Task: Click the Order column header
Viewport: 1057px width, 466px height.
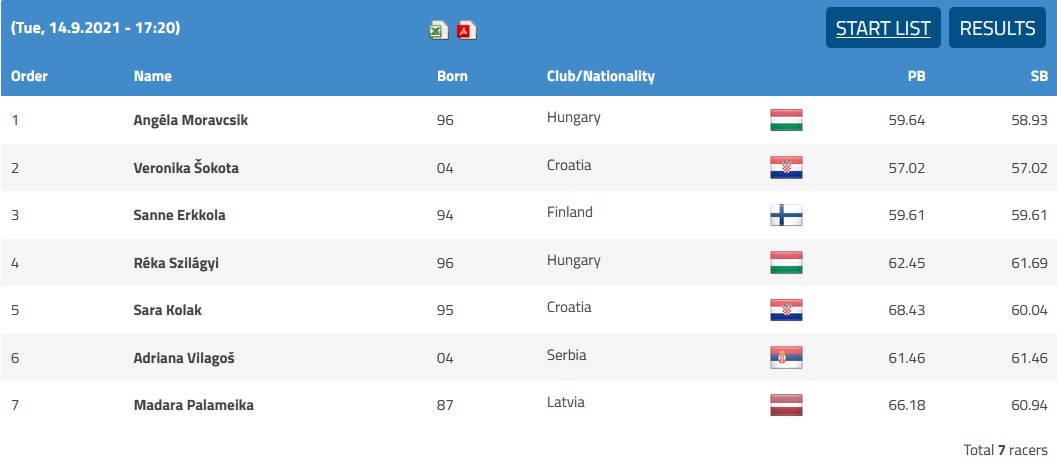Action: click(30, 76)
